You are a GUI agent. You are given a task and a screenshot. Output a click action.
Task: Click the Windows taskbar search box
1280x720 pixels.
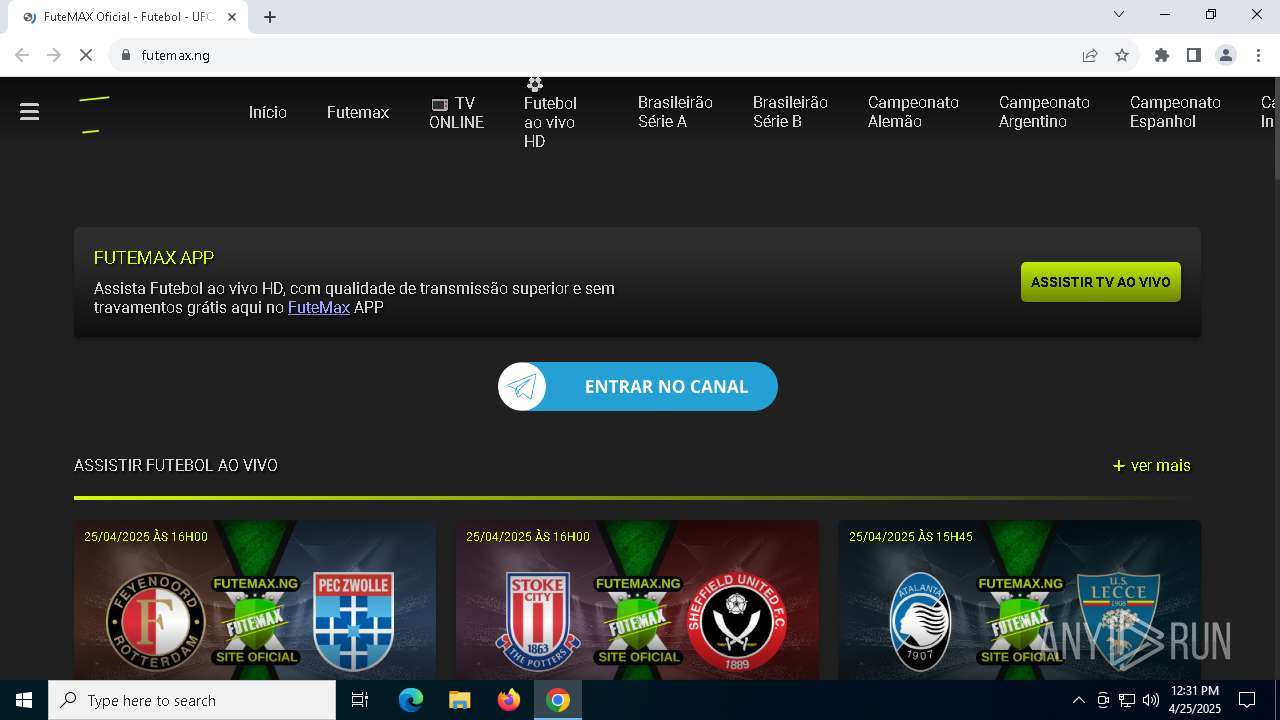192,700
